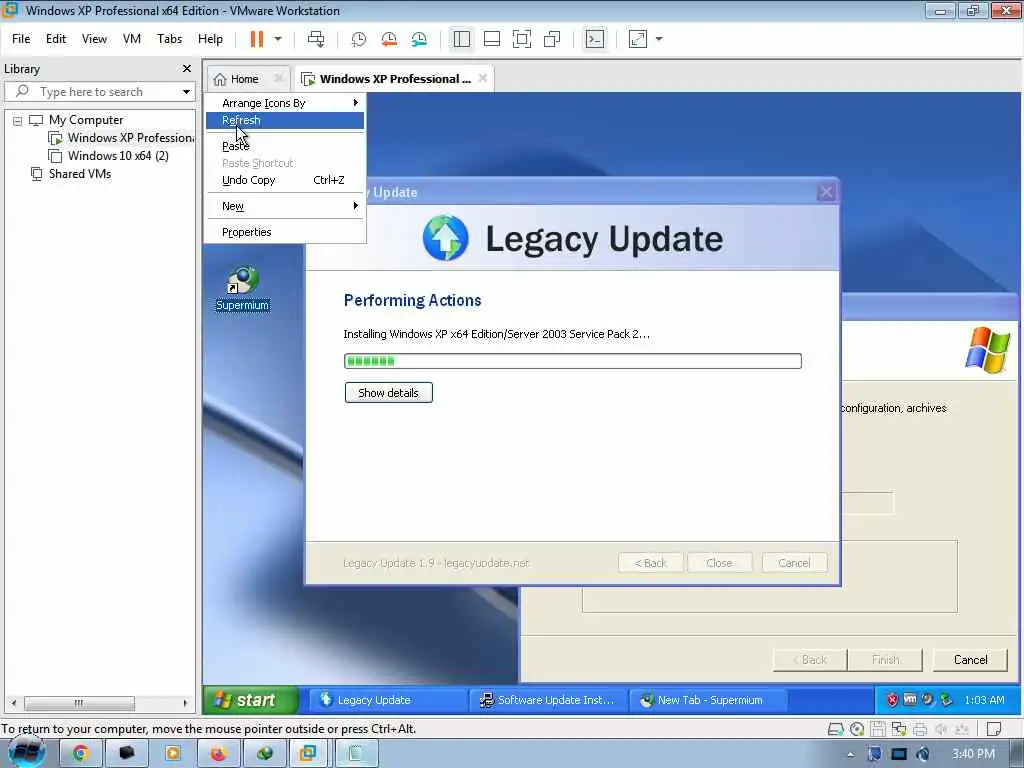Click the Legacy Update globe logo

tap(445, 238)
